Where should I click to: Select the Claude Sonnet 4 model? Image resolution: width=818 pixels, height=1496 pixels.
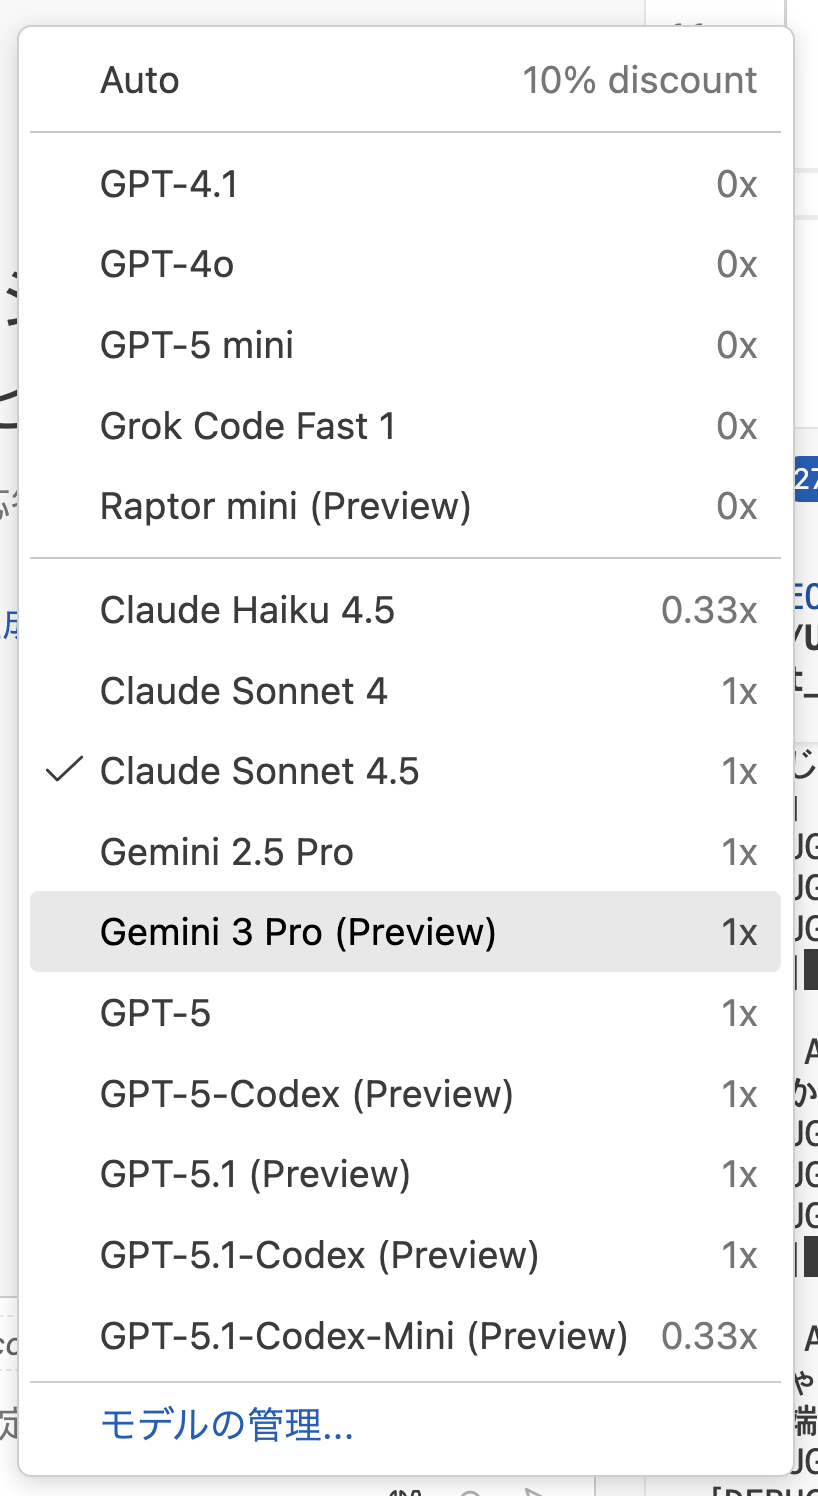coord(243,691)
